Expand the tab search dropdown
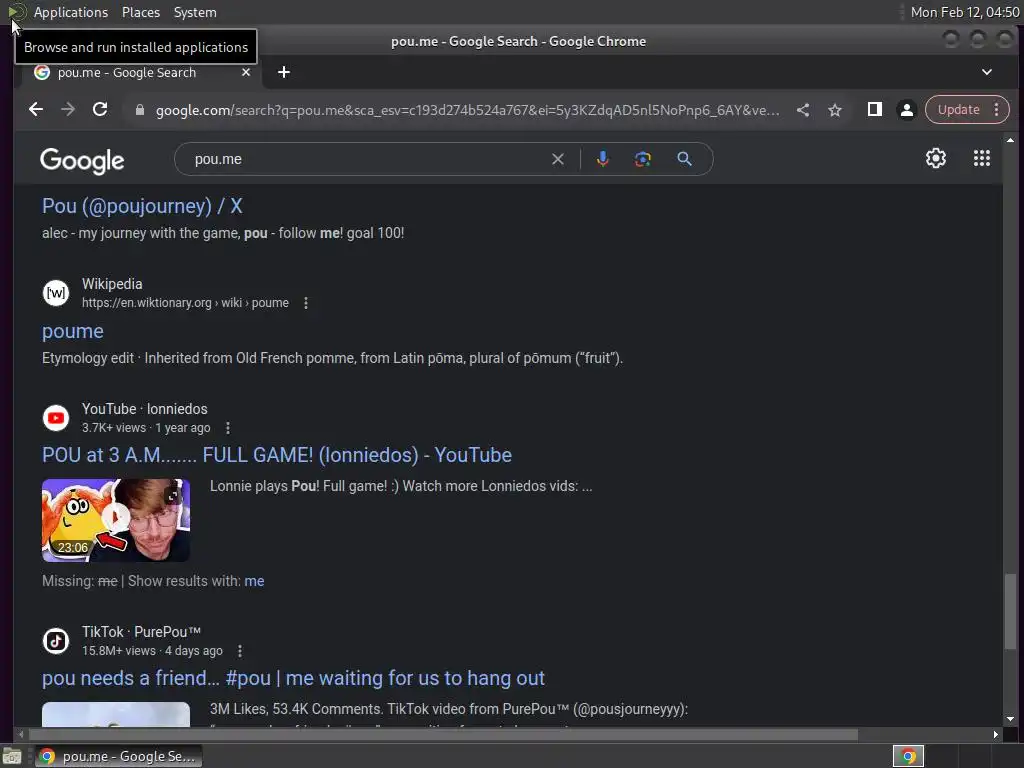Image resolution: width=1024 pixels, height=768 pixels. coord(987,72)
